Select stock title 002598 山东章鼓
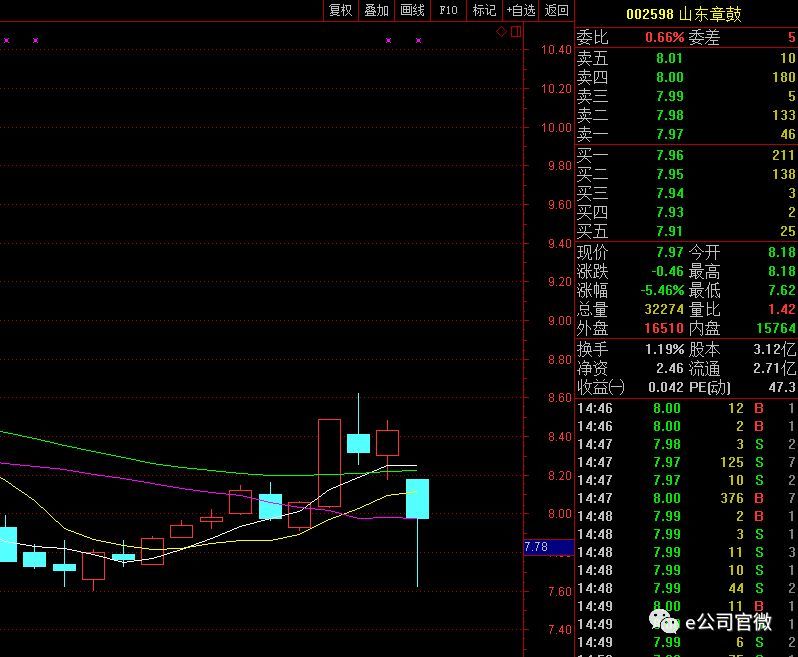798x657 pixels. coord(683,14)
